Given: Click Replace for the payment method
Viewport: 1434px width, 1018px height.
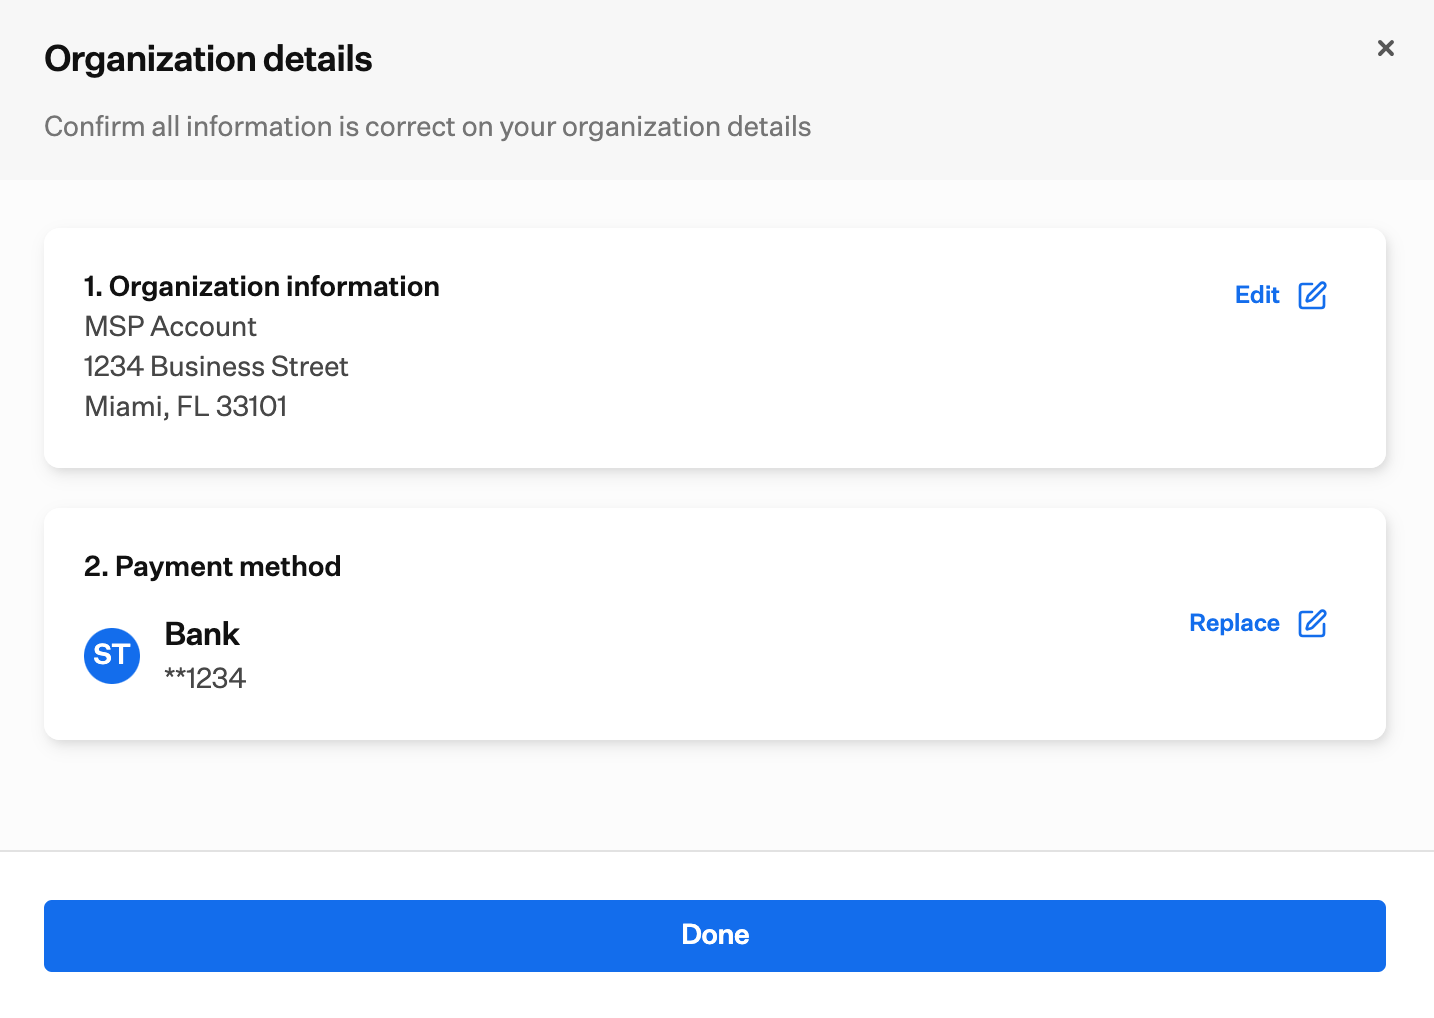Looking at the screenshot, I should (x=1234, y=623).
